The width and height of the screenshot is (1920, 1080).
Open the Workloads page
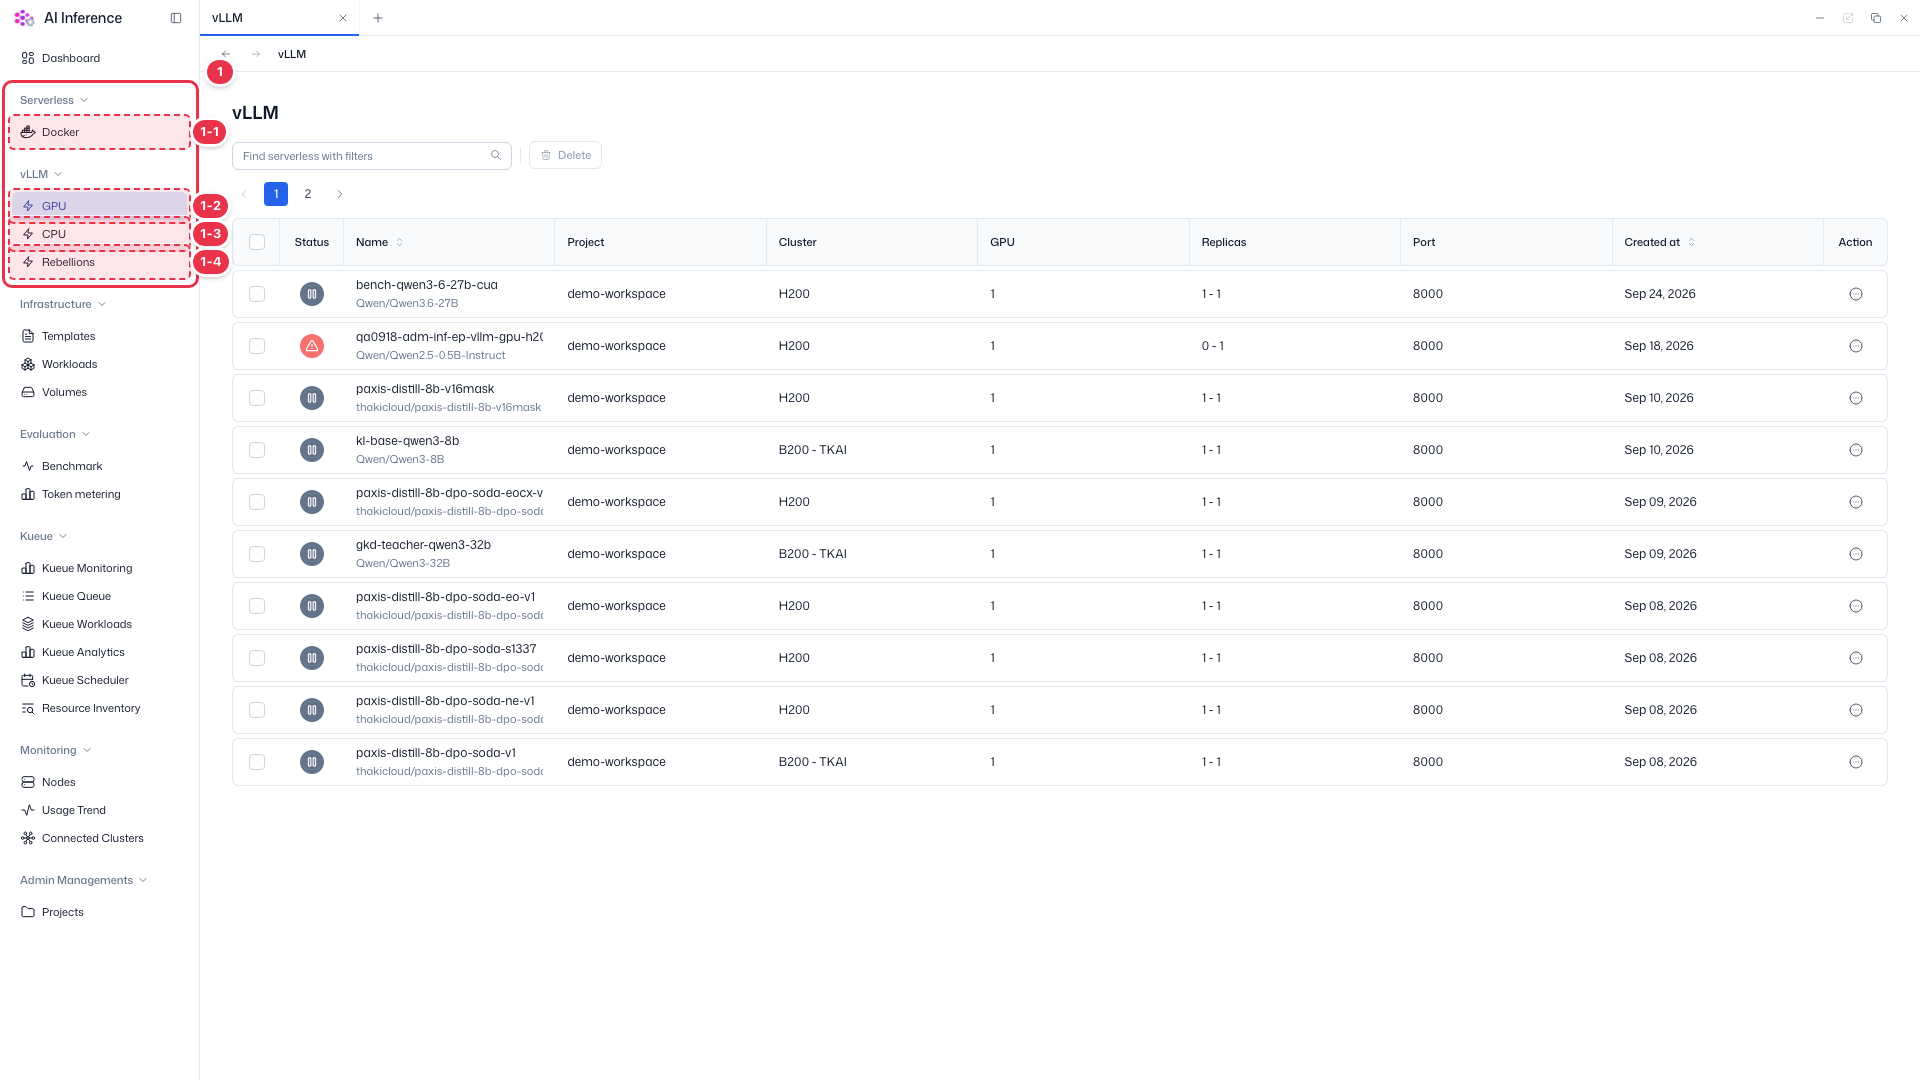click(99, 364)
